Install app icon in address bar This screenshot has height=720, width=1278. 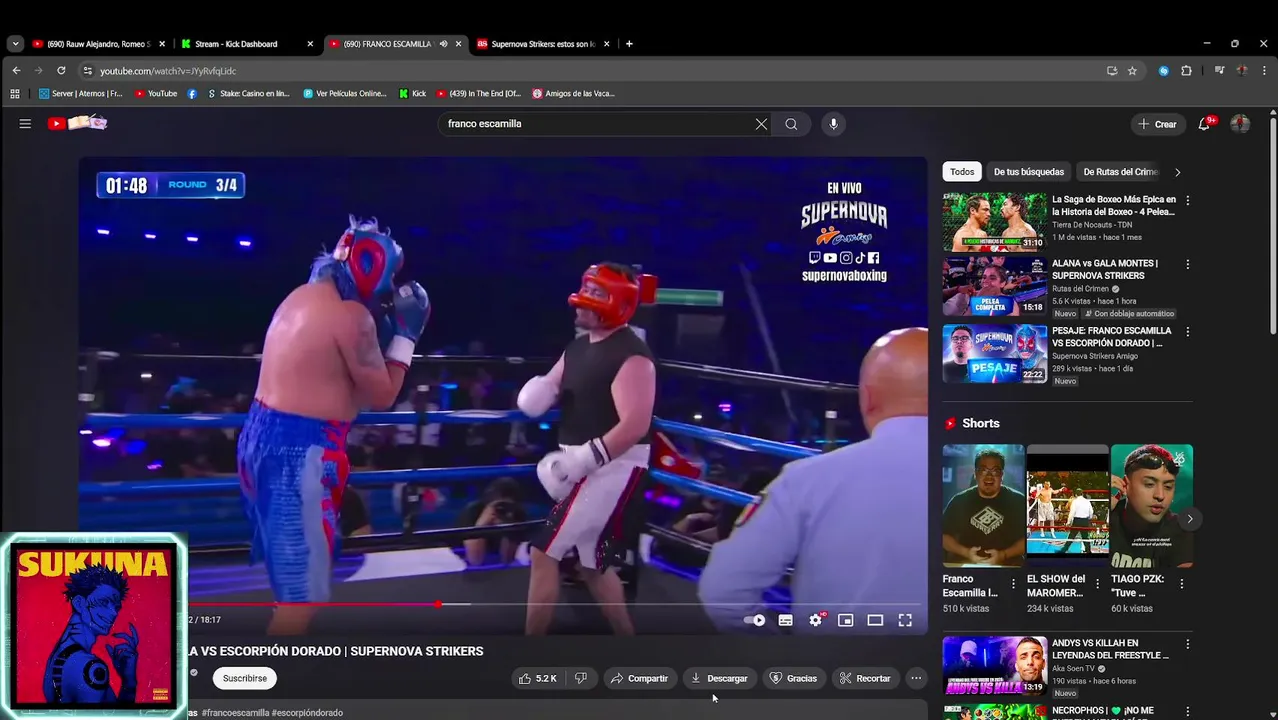[1112, 71]
